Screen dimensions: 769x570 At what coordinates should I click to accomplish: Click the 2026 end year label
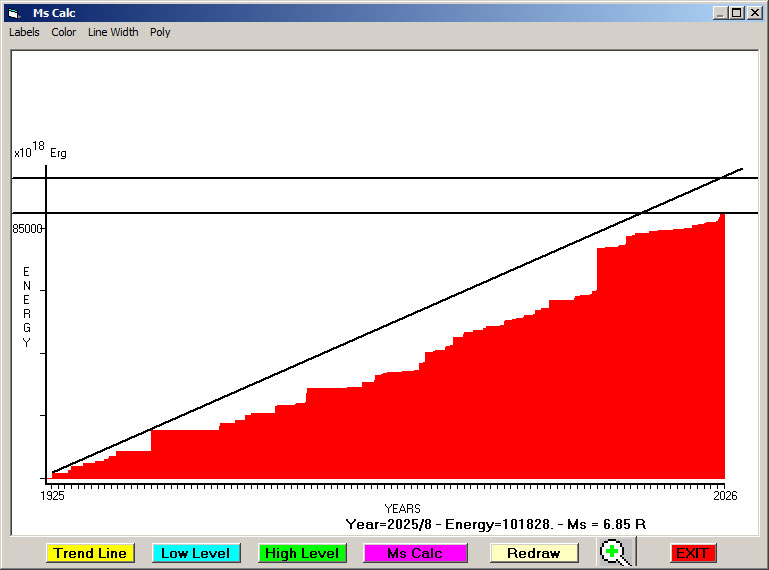coord(723,495)
